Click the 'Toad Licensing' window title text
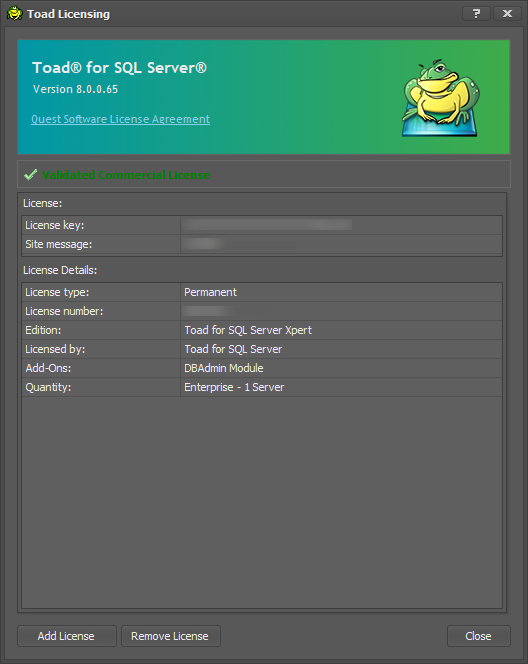528x664 pixels. pos(69,14)
